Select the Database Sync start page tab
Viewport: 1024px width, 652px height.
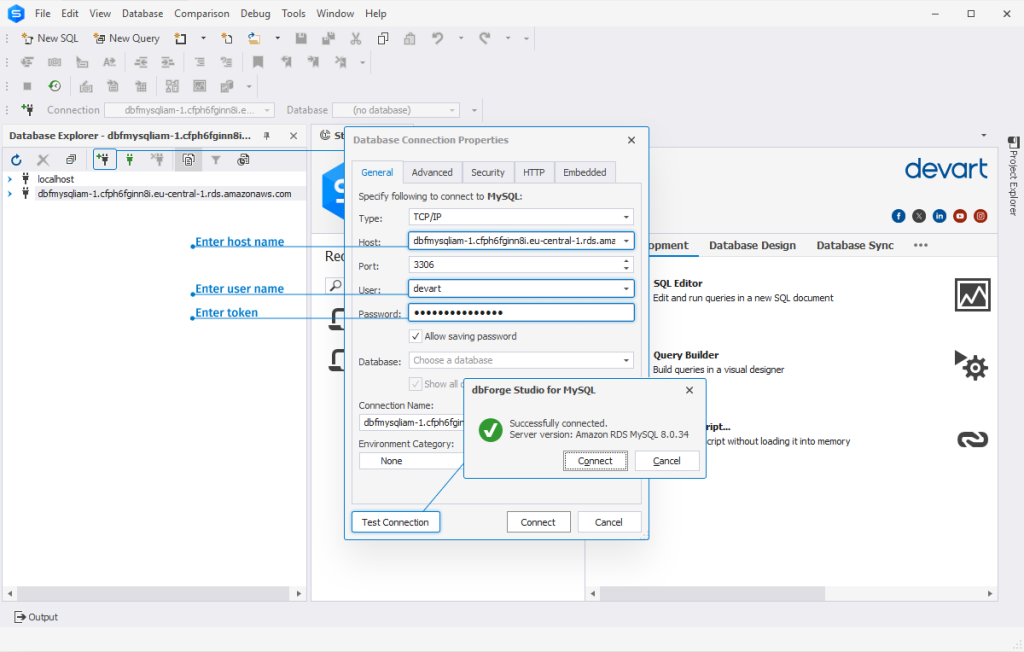point(855,246)
